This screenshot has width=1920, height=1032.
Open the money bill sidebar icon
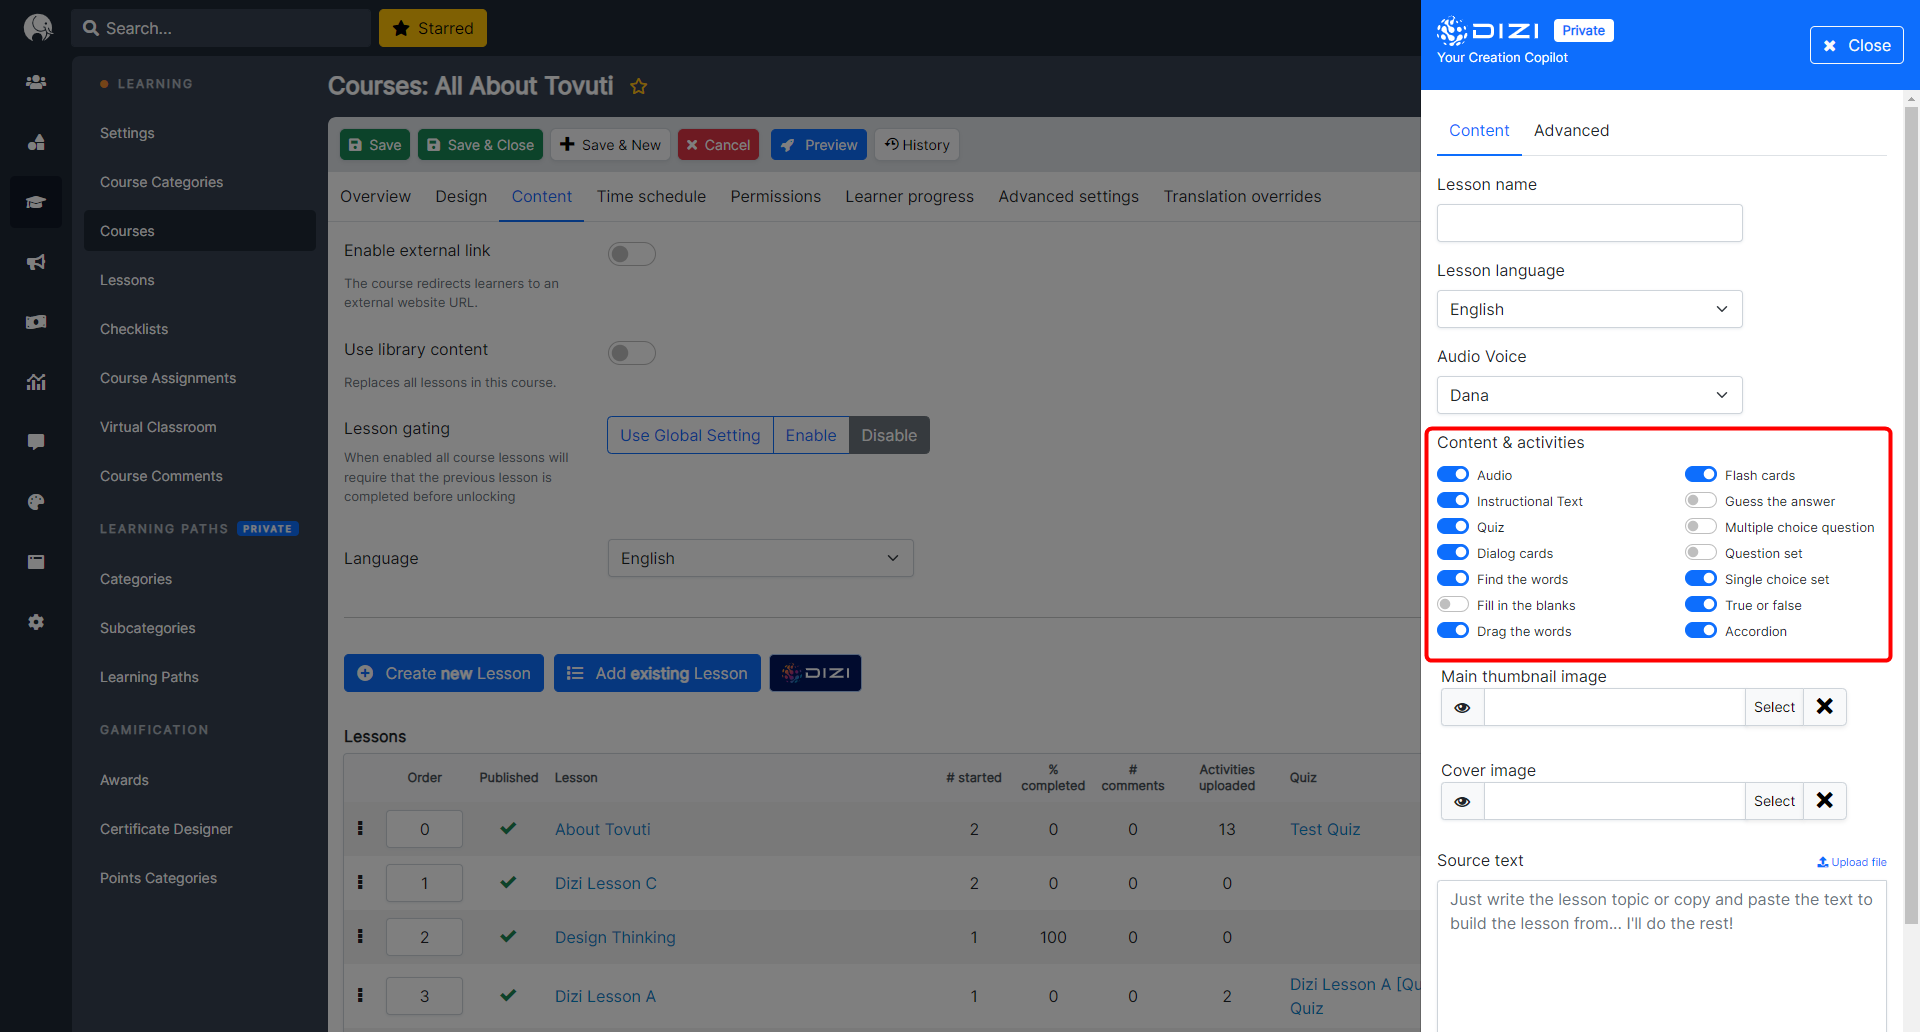click(x=36, y=322)
